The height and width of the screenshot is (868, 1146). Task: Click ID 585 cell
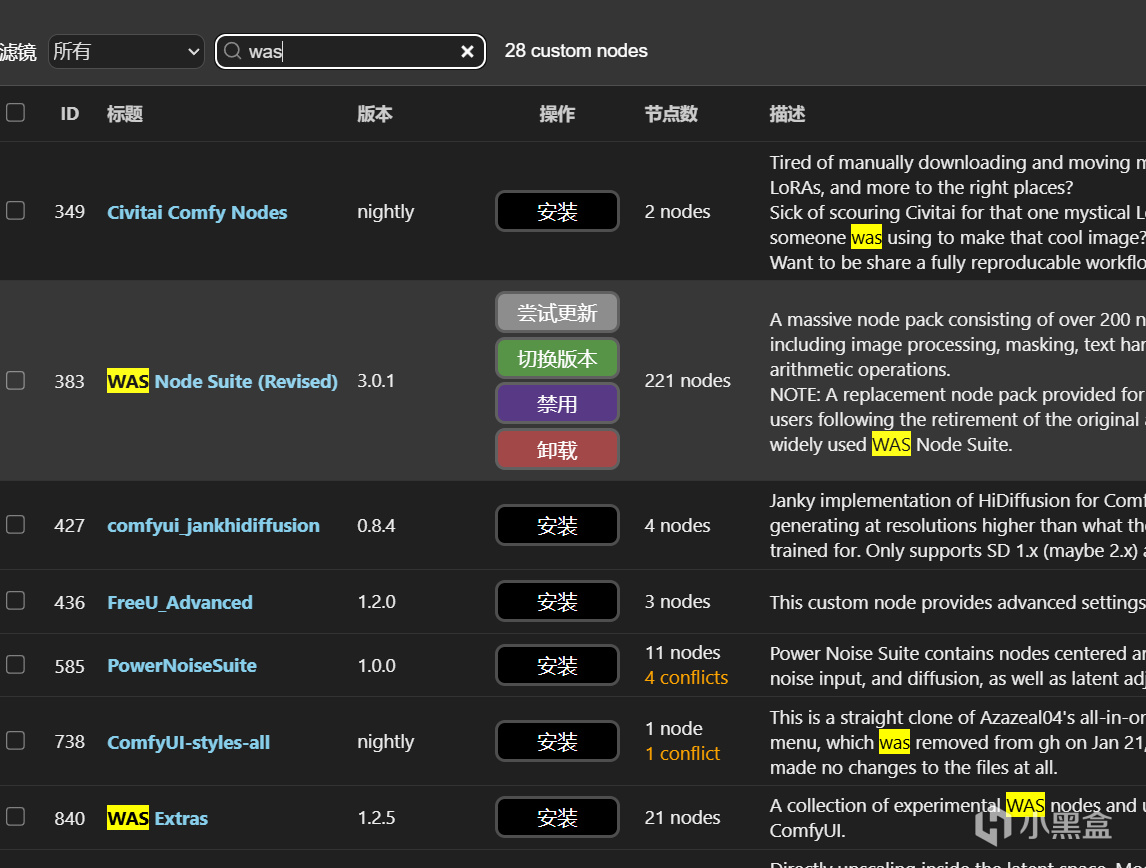click(x=69, y=666)
